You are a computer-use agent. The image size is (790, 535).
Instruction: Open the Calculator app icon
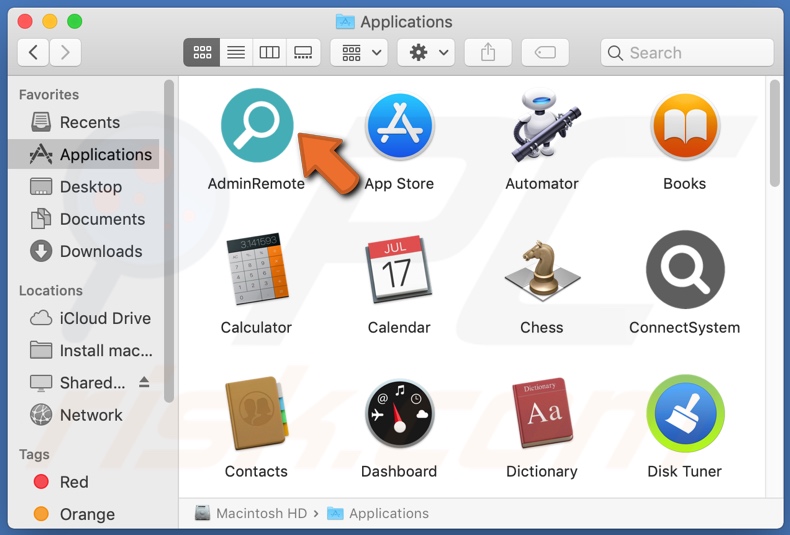pos(257,270)
